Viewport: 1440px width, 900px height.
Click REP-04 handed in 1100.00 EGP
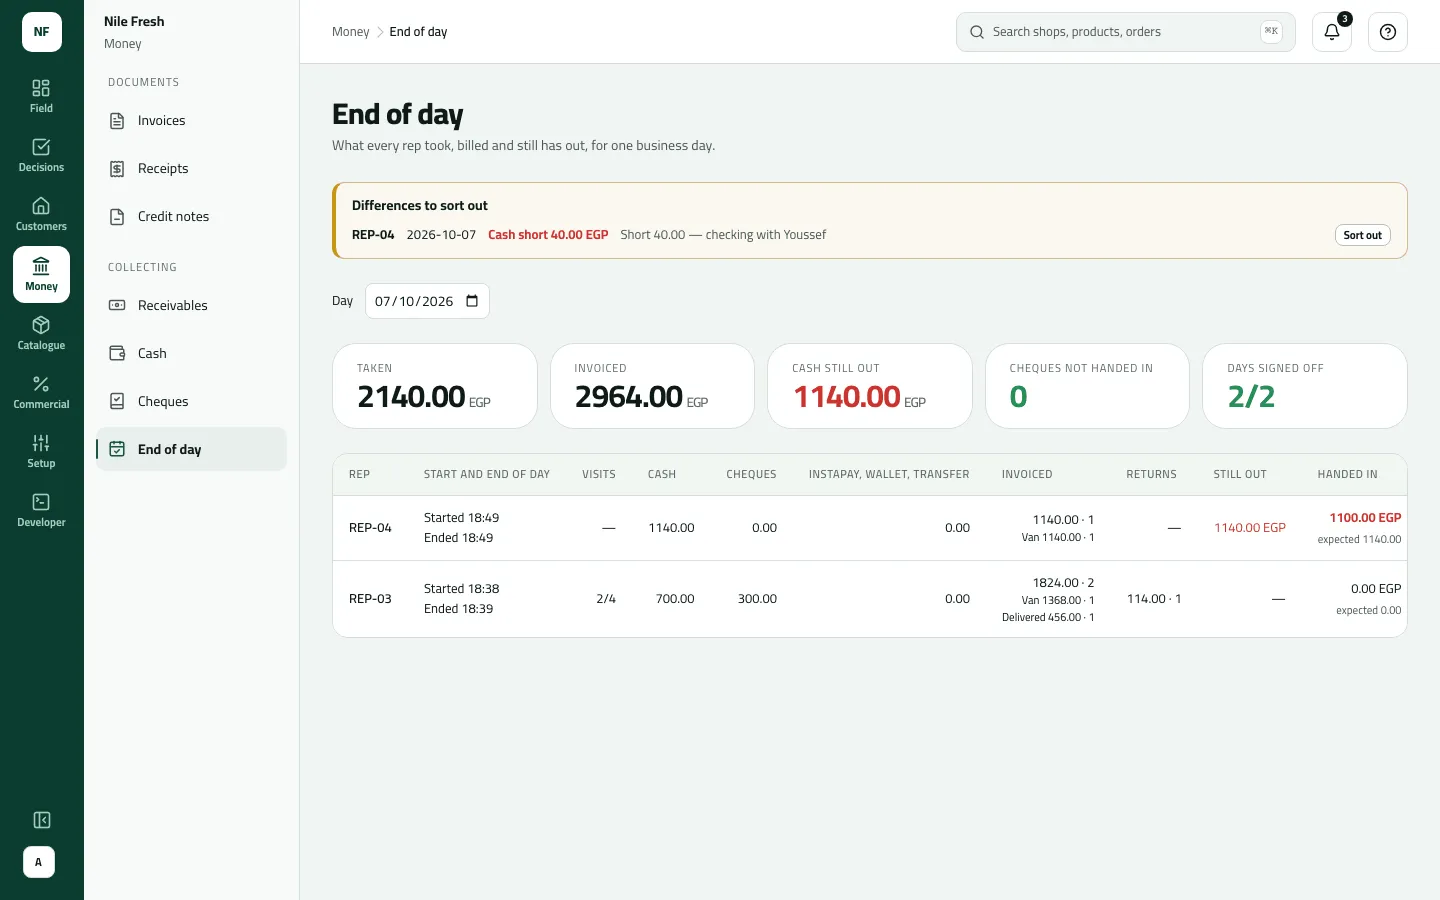(x=1365, y=518)
